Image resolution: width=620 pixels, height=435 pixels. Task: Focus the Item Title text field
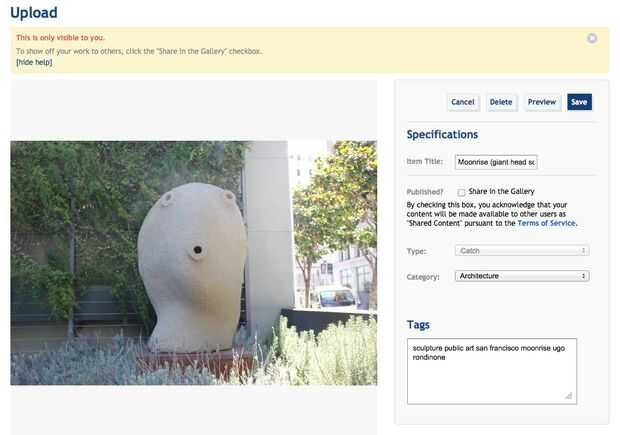[x=496, y=162]
